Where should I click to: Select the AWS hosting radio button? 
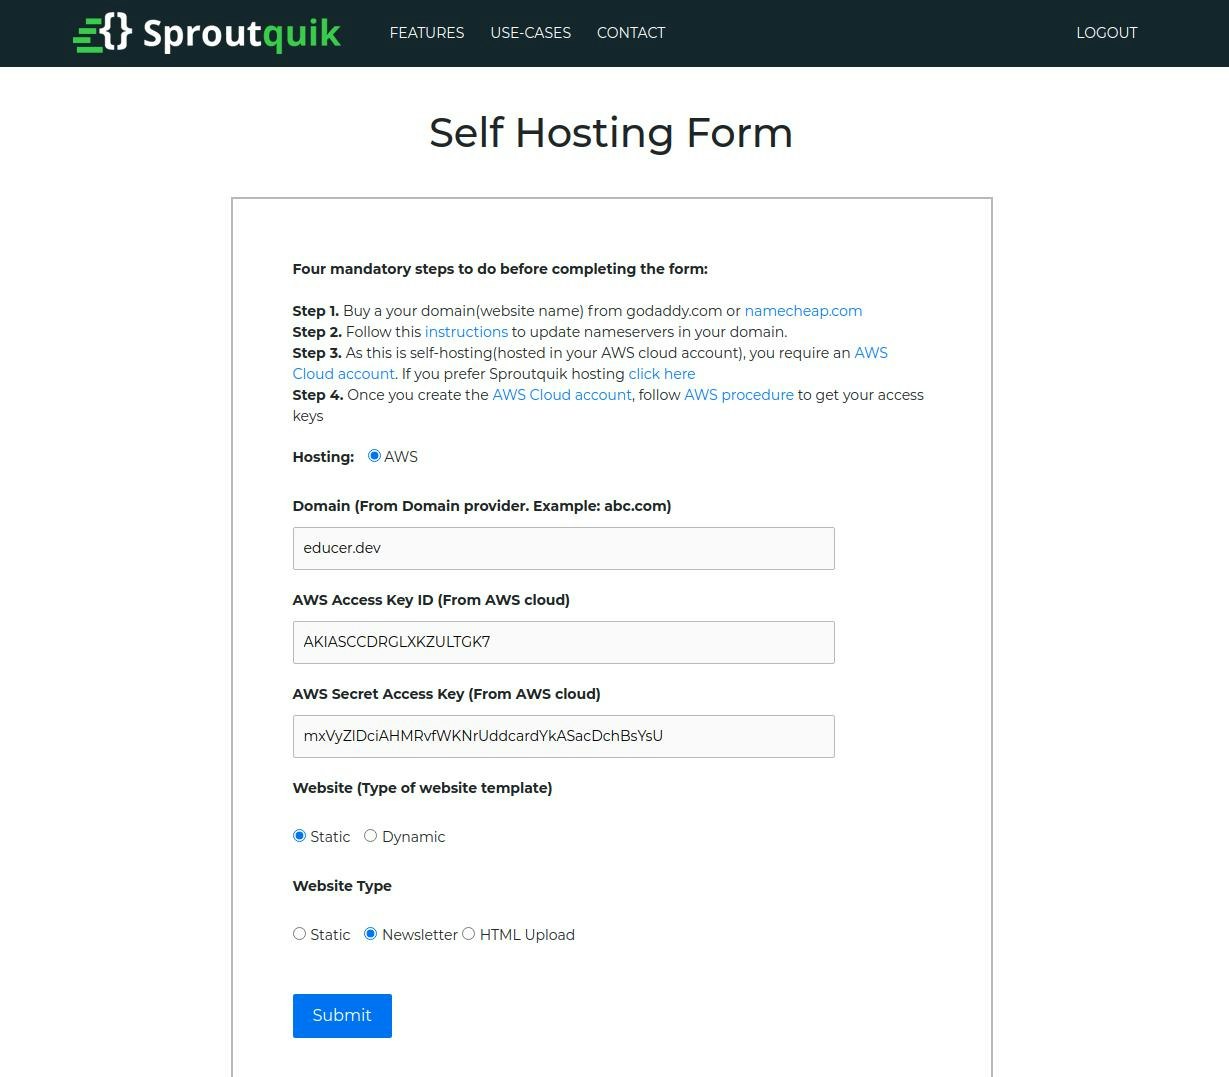pyautogui.click(x=374, y=455)
